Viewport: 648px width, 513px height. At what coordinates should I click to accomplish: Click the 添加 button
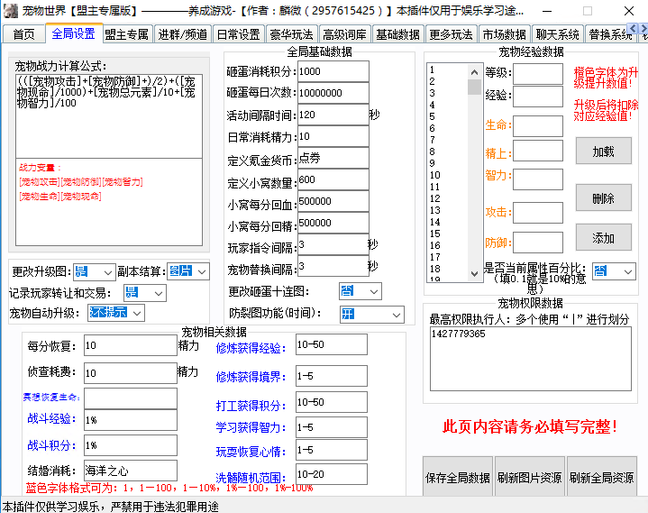point(603,238)
